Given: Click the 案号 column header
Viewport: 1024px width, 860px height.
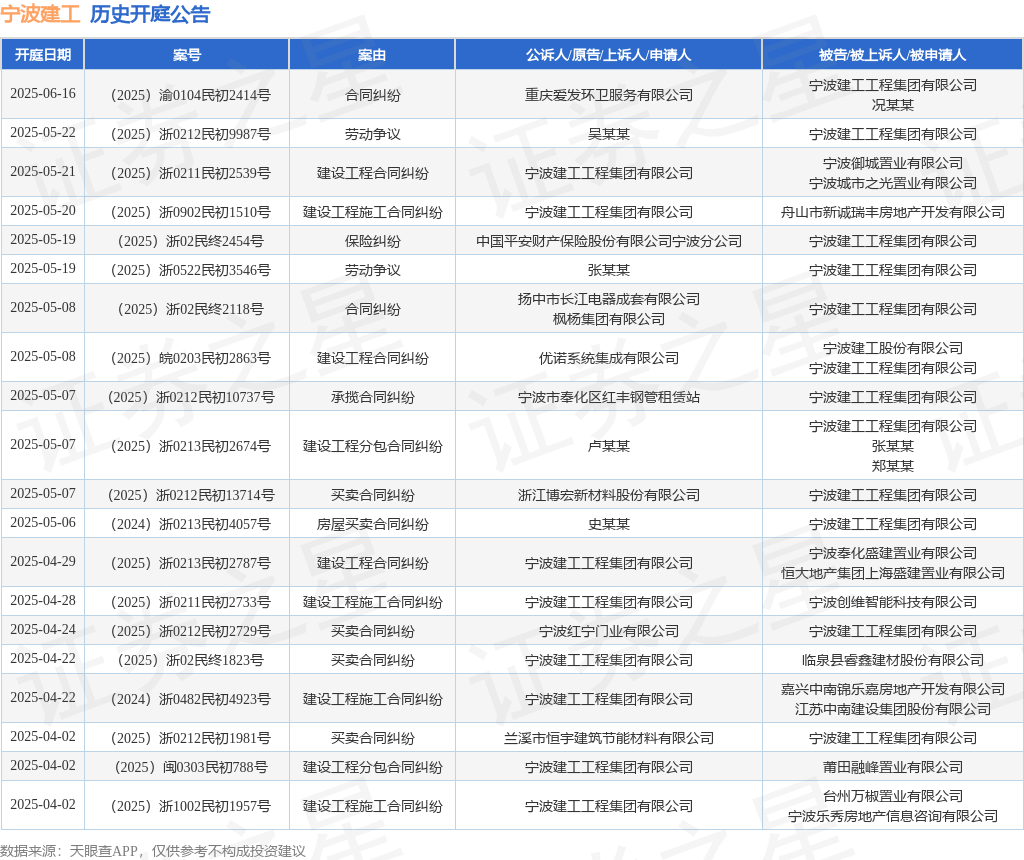Looking at the screenshot, I should click(187, 55).
